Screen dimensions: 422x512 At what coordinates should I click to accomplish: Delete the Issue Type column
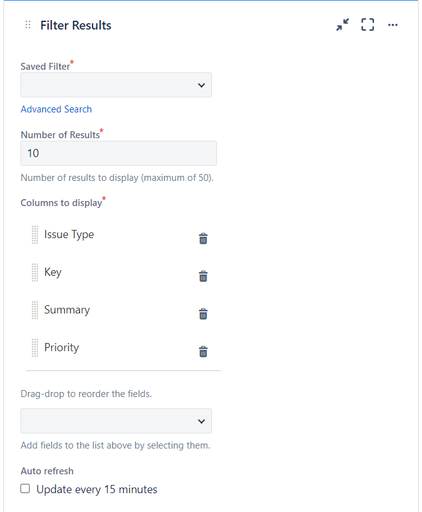coord(203,238)
